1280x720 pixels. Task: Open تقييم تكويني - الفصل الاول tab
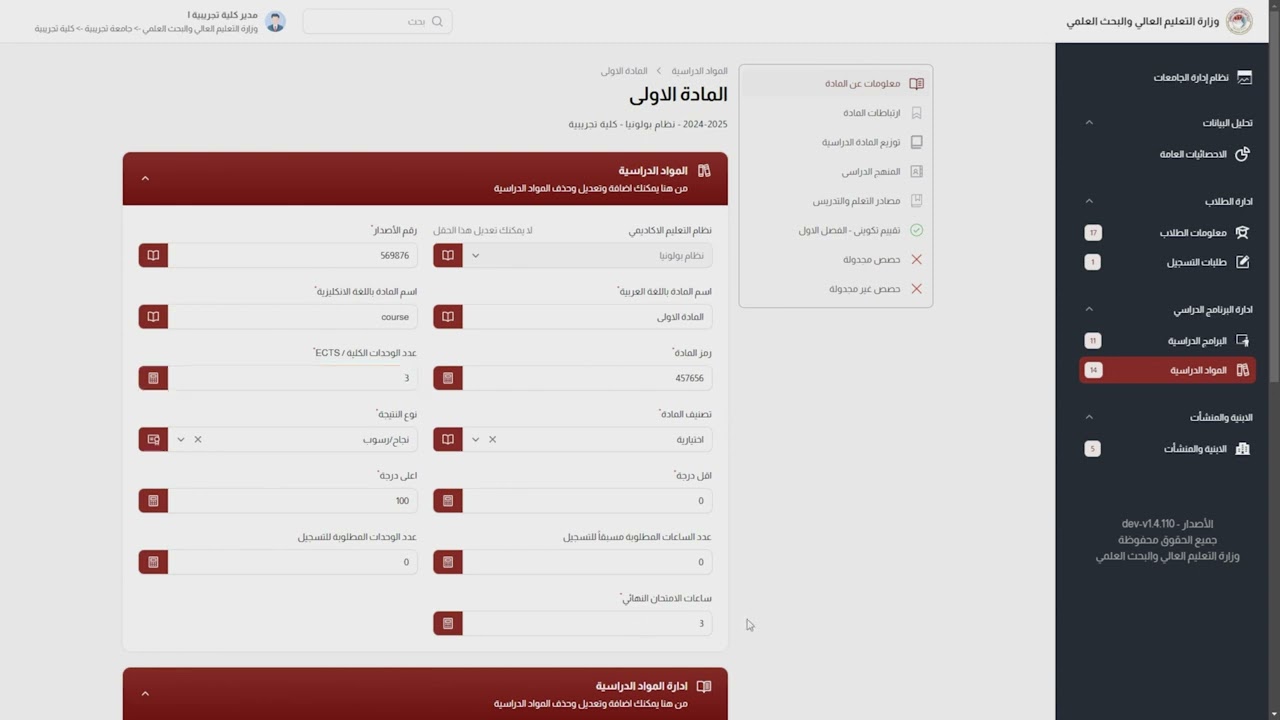[836, 230]
